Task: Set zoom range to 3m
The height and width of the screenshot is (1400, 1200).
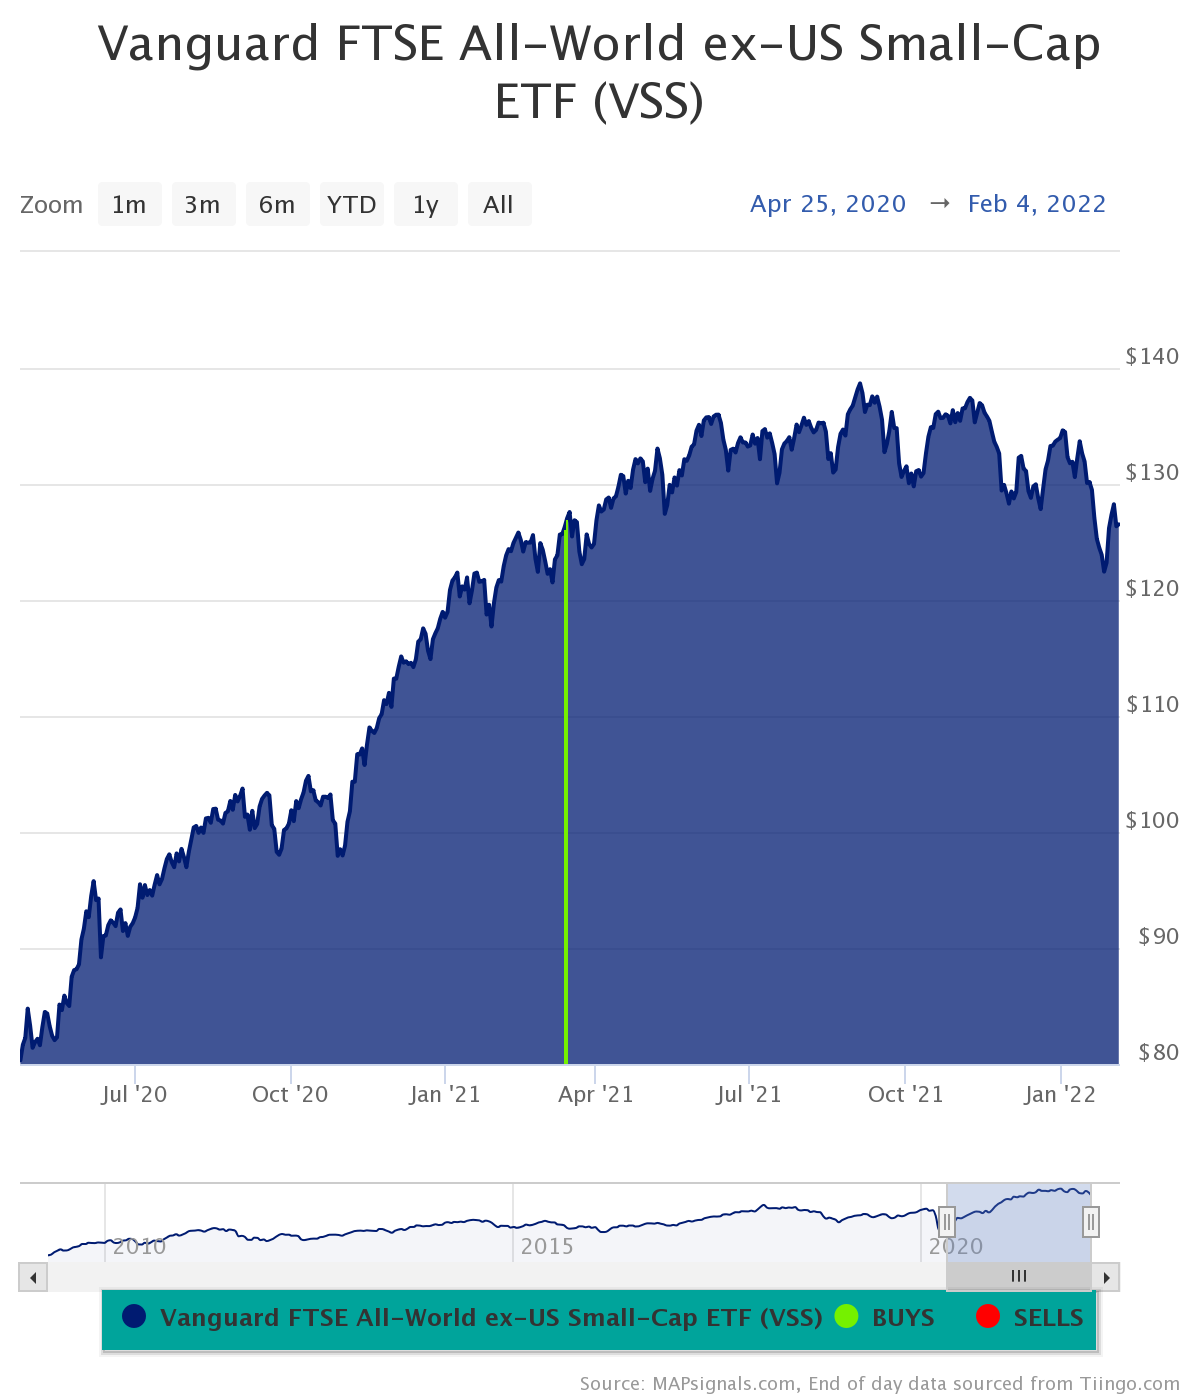Action: coord(203,204)
